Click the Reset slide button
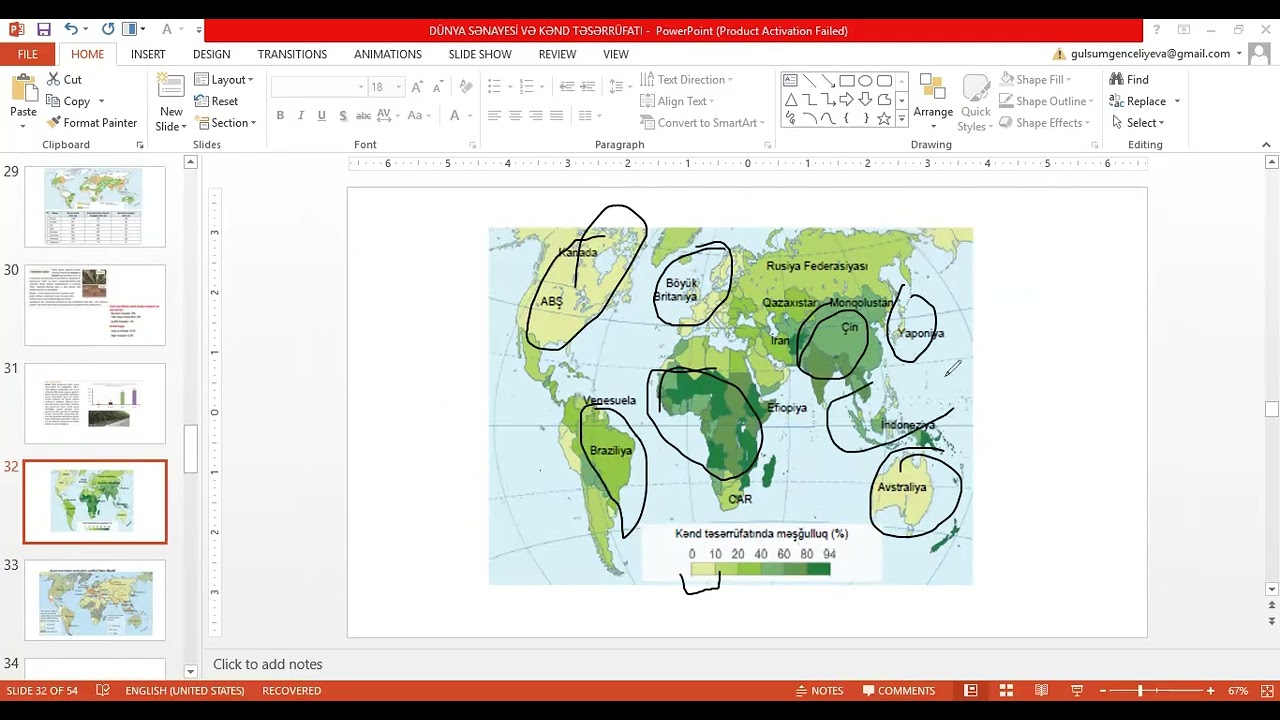 click(217, 101)
